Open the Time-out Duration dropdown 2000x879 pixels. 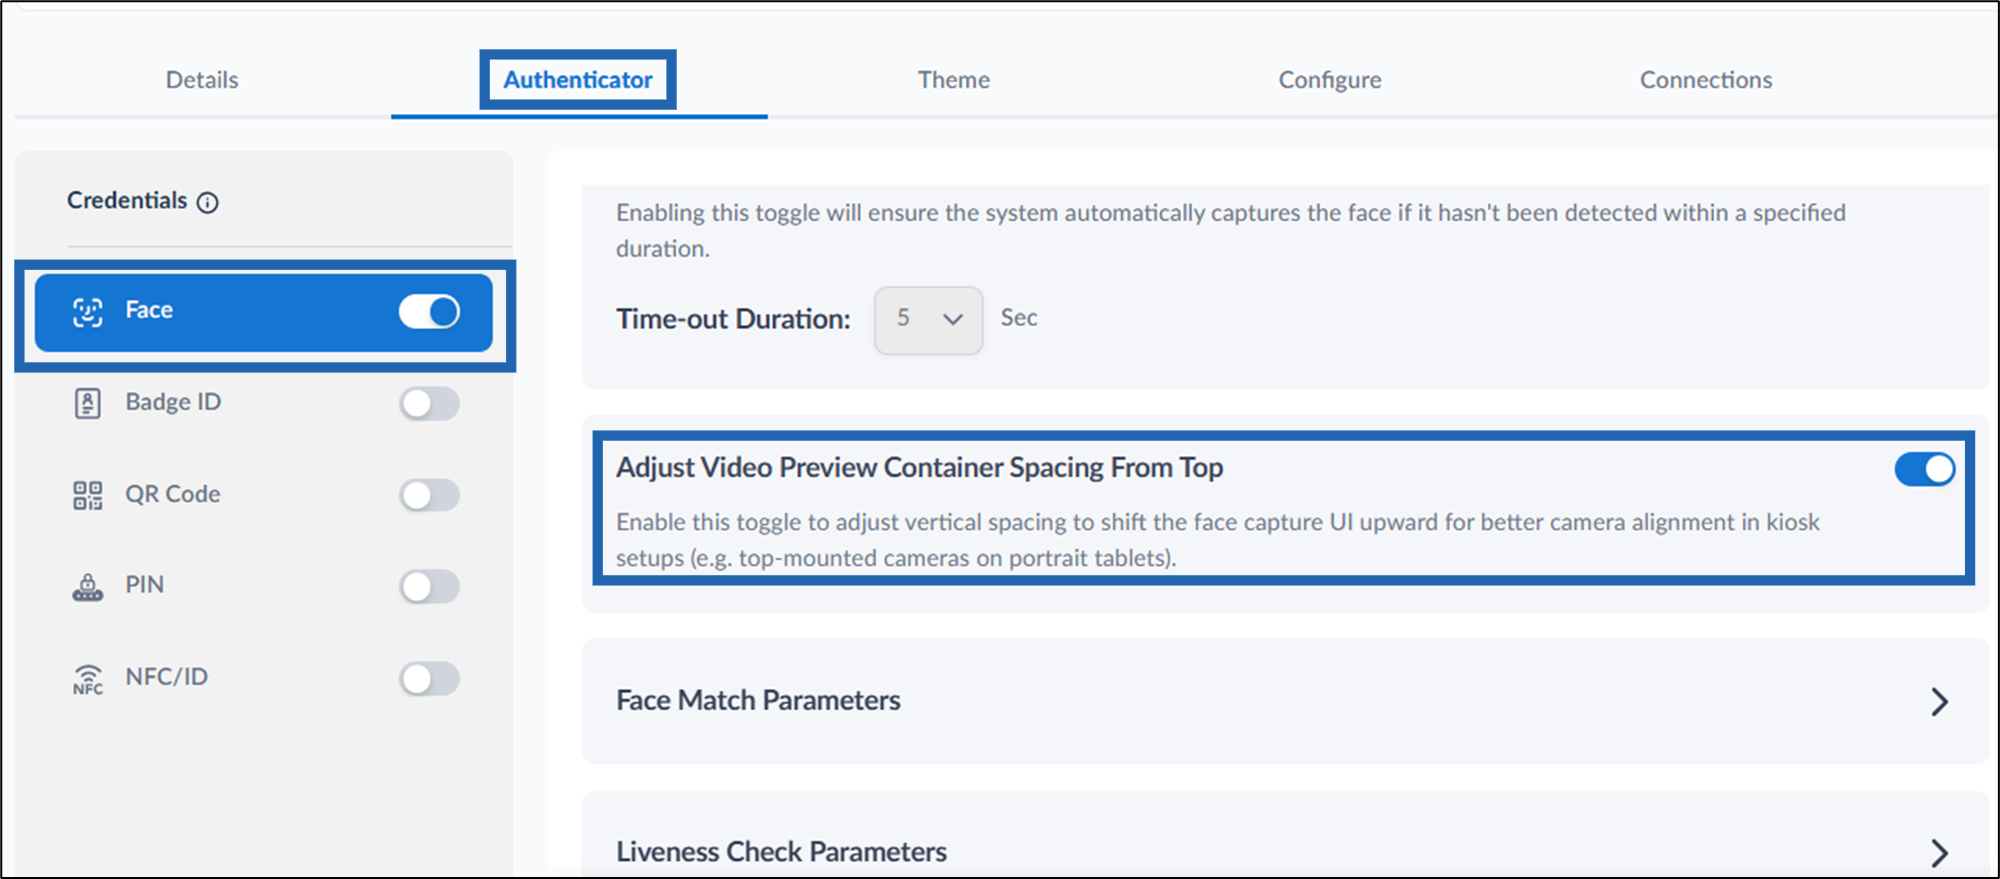pos(928,320)
